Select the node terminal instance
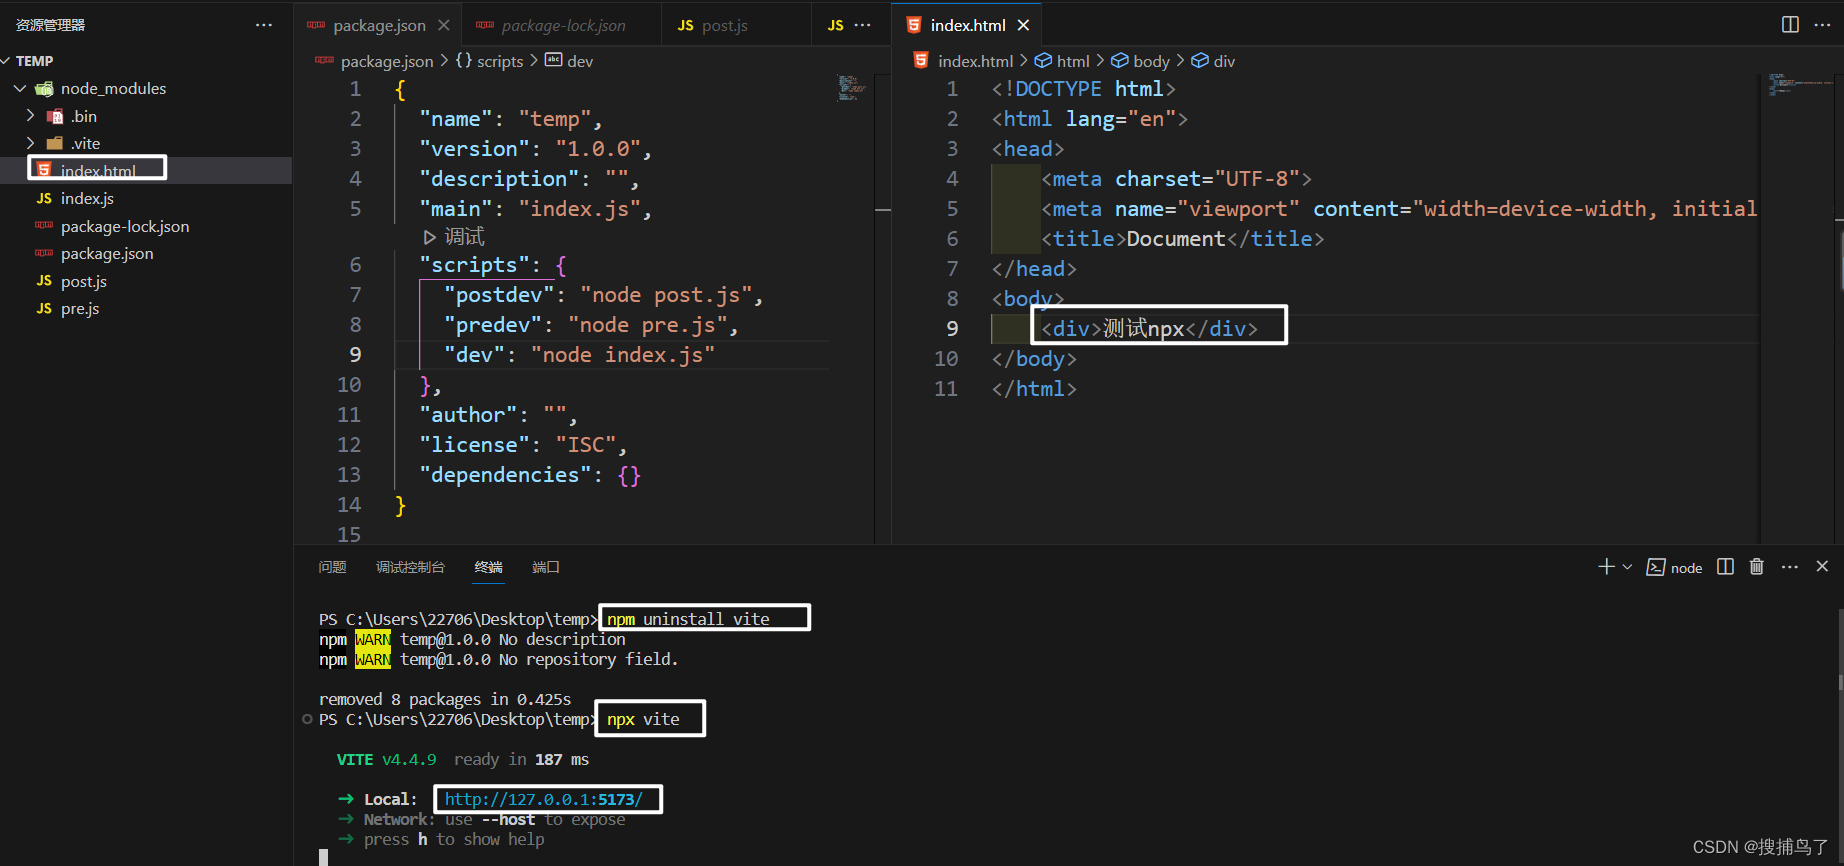Viewport: 1844px width, 866px height. click(x=1674, y=568)
